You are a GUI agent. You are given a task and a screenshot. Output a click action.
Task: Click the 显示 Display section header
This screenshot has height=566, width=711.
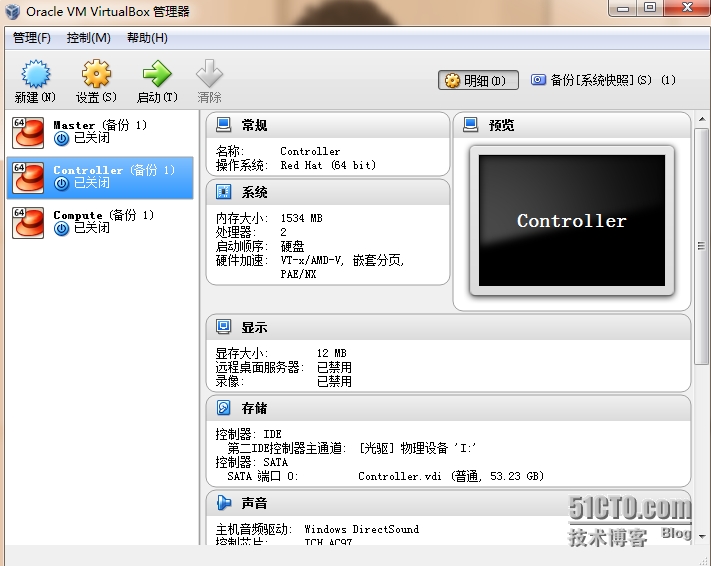(x=448, y=327)
